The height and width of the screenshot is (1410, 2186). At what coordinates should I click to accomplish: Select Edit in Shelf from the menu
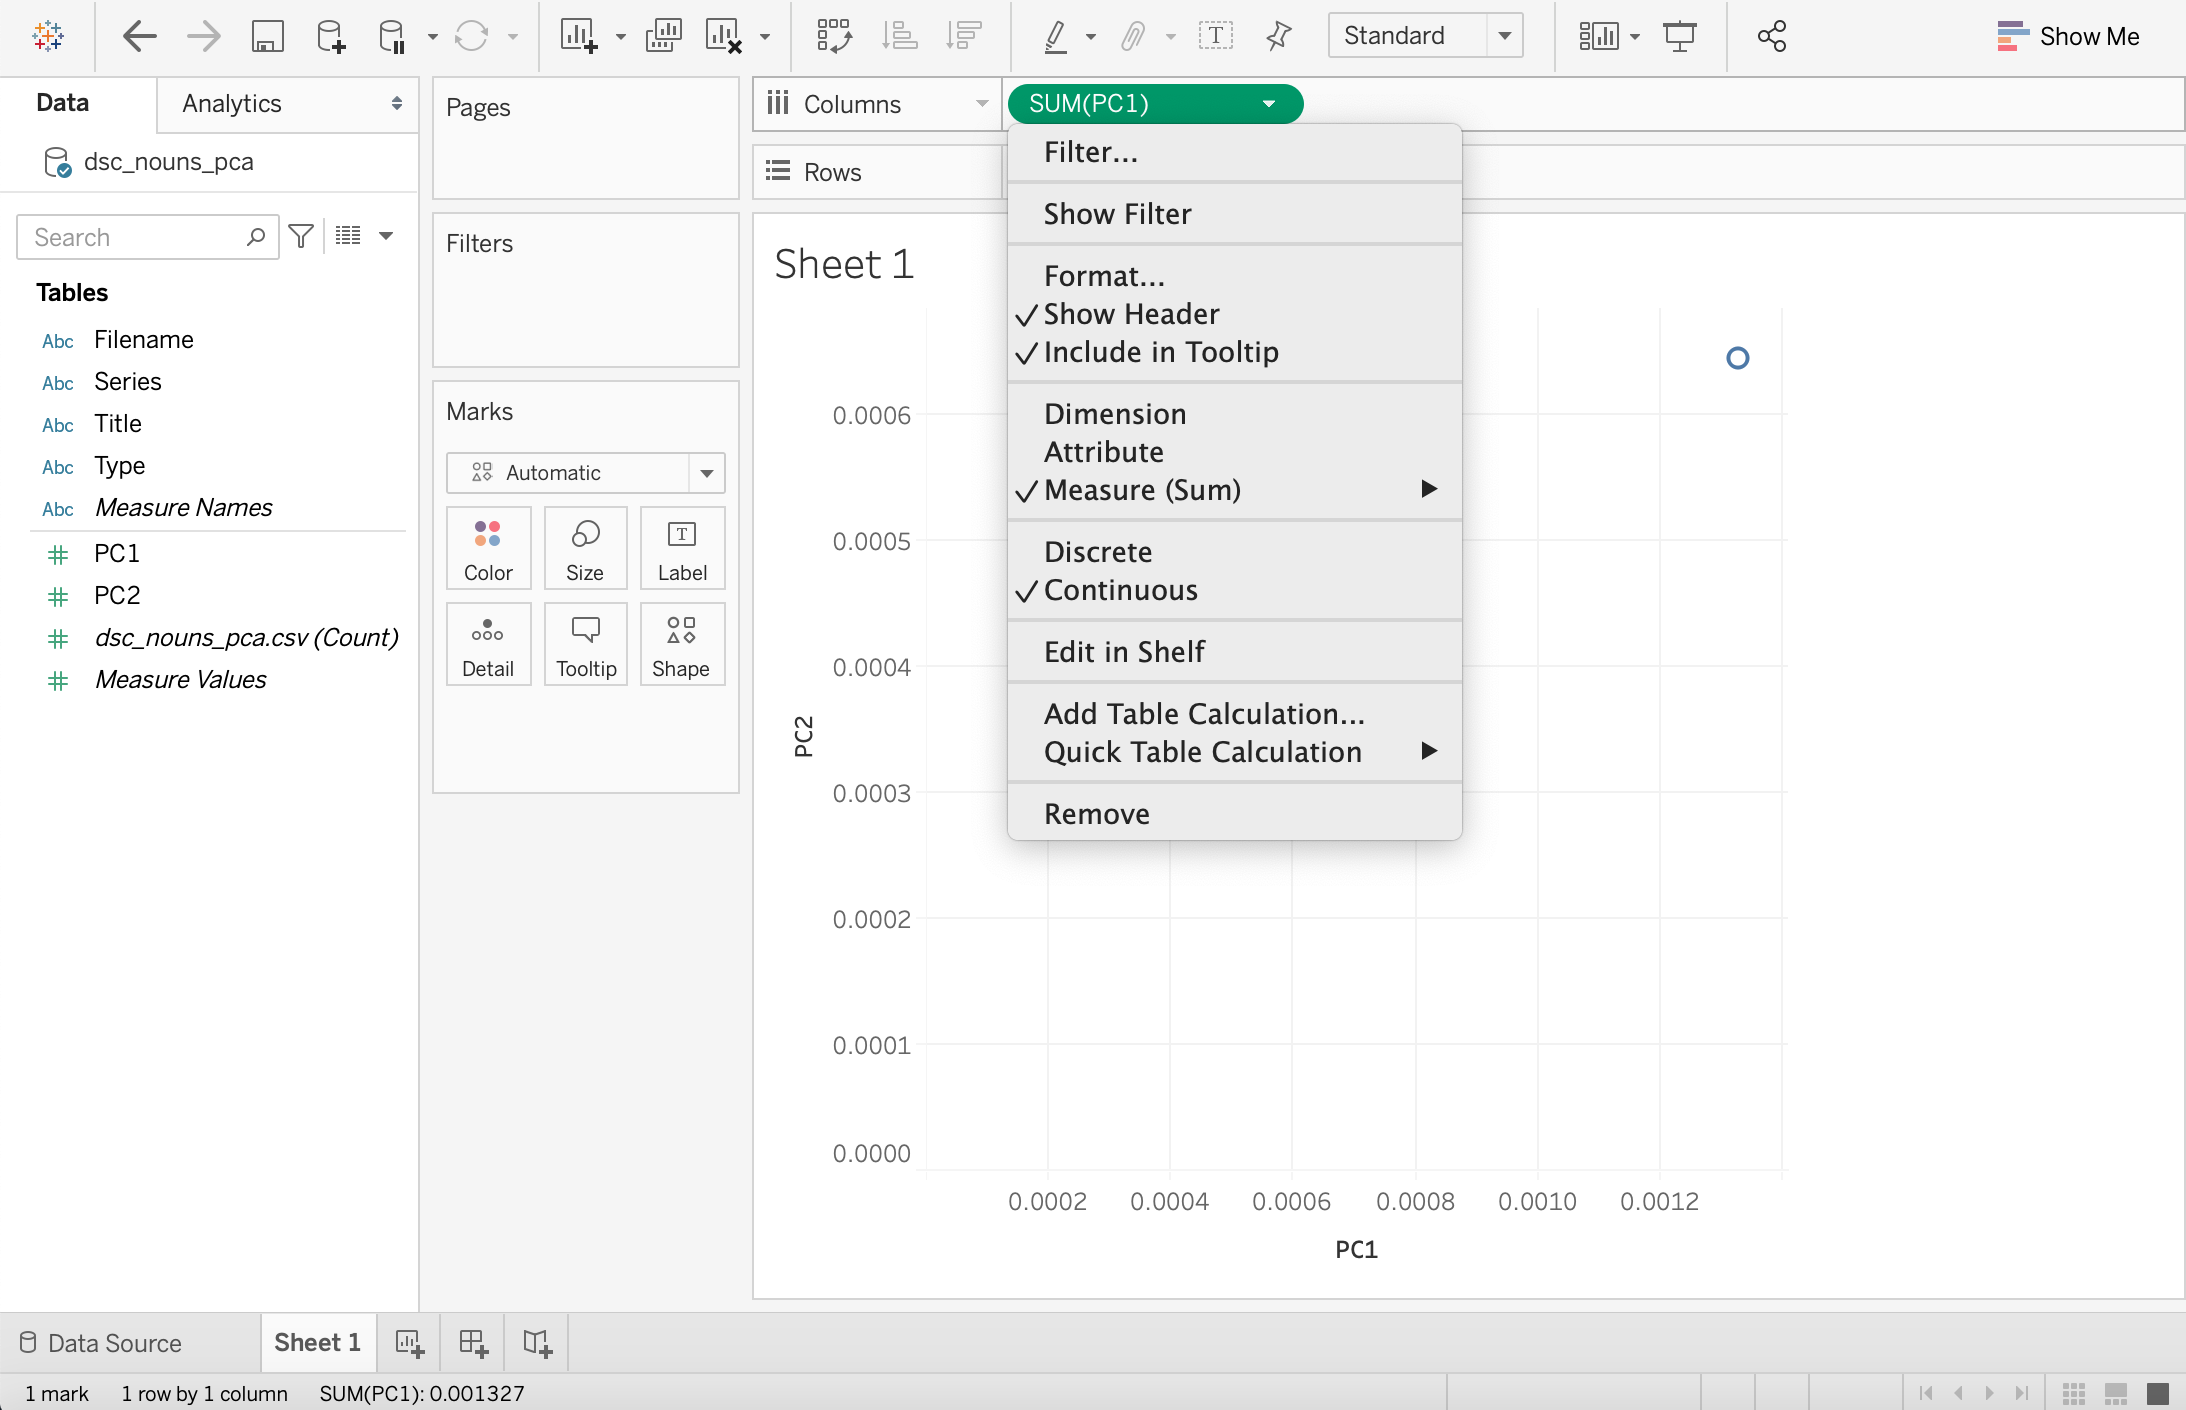(x=1124, y=651)
